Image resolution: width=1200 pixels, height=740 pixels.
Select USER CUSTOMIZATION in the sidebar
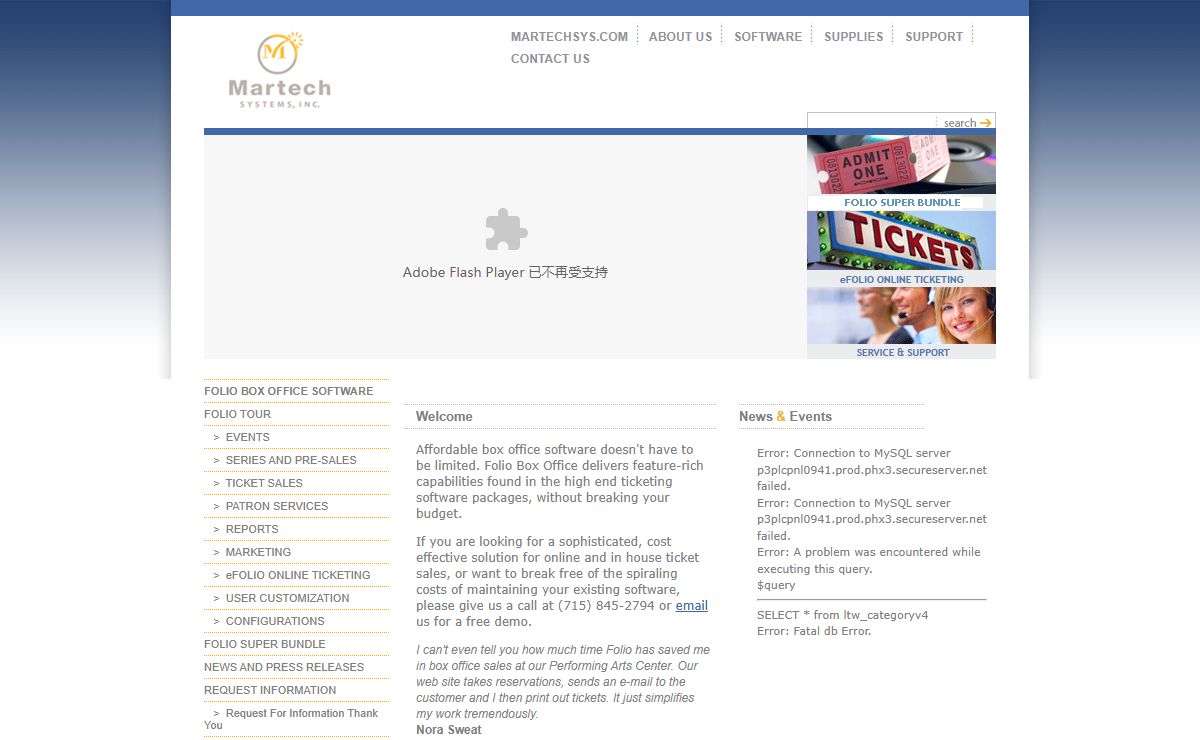288,598
